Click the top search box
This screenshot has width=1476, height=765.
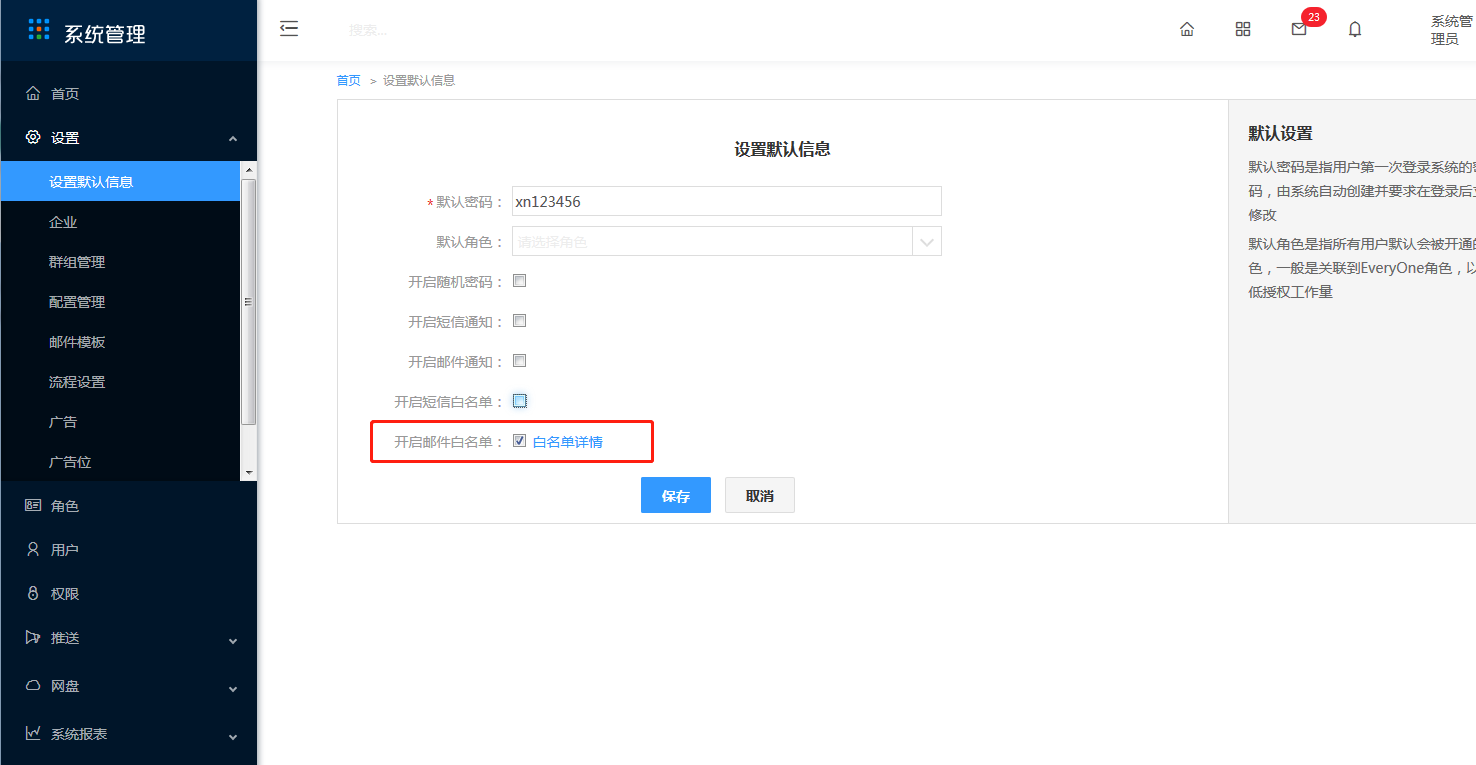370,30
